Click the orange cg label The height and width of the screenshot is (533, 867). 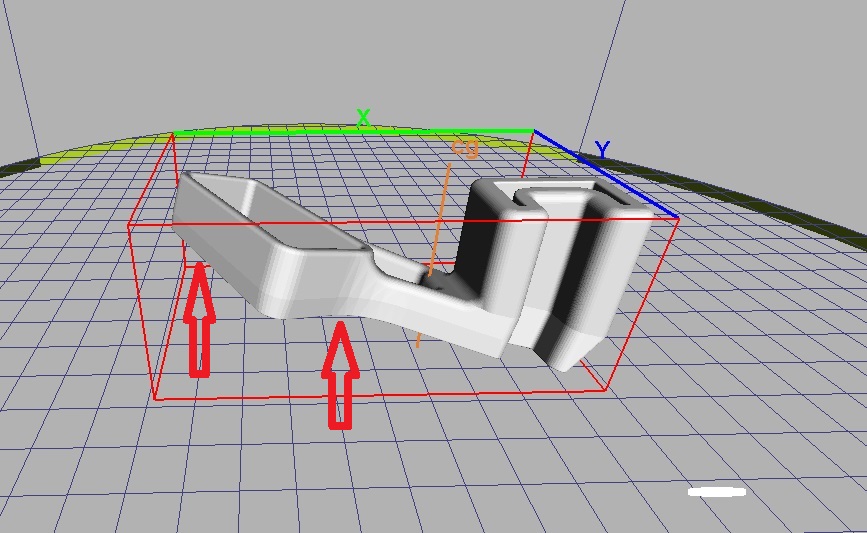coord(464,147)
